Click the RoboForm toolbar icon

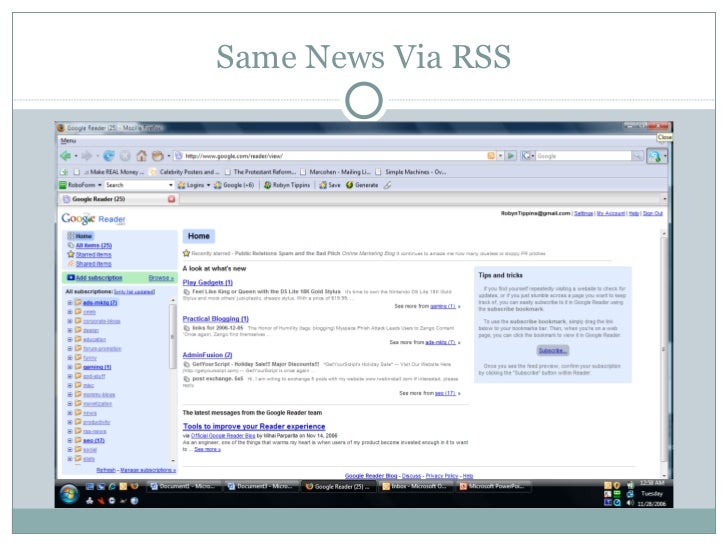(63, 185)
